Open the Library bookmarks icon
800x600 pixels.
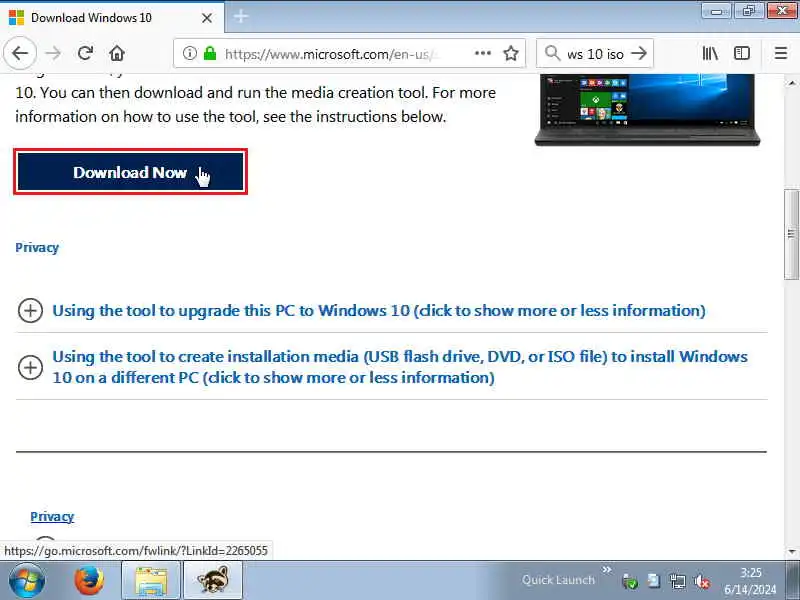coord(710,53)
